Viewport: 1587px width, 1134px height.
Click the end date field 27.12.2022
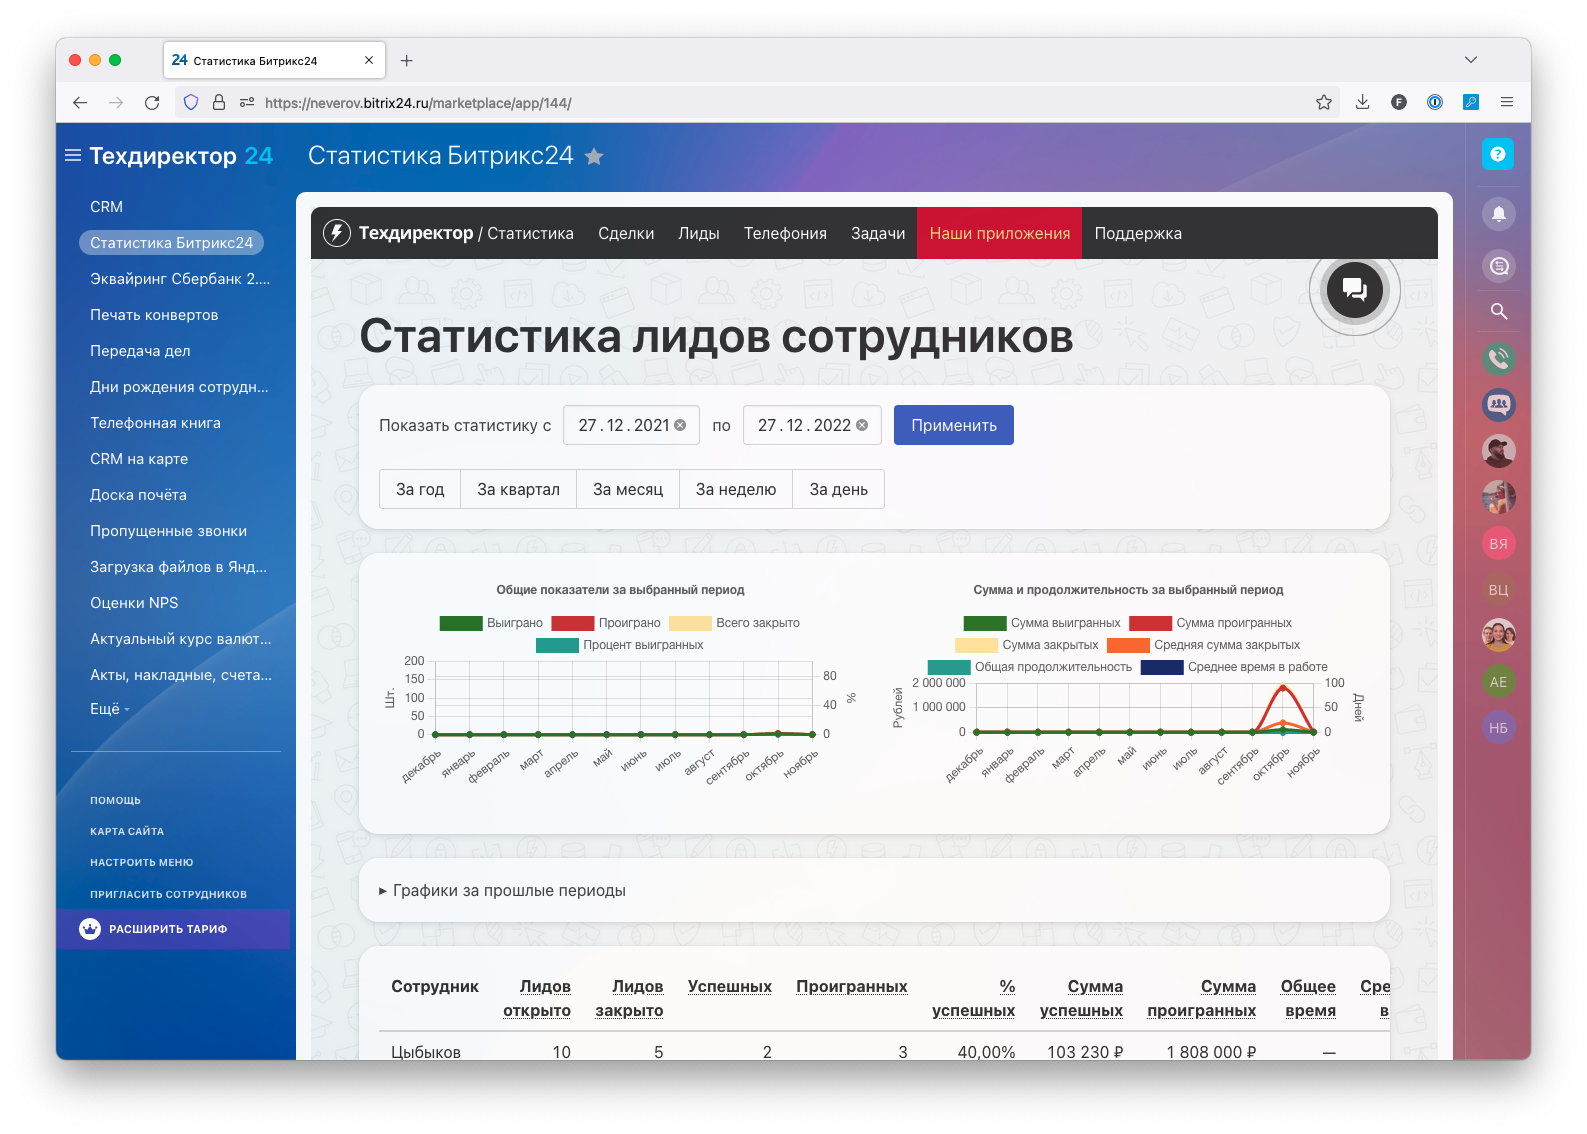tap(812, 425)
